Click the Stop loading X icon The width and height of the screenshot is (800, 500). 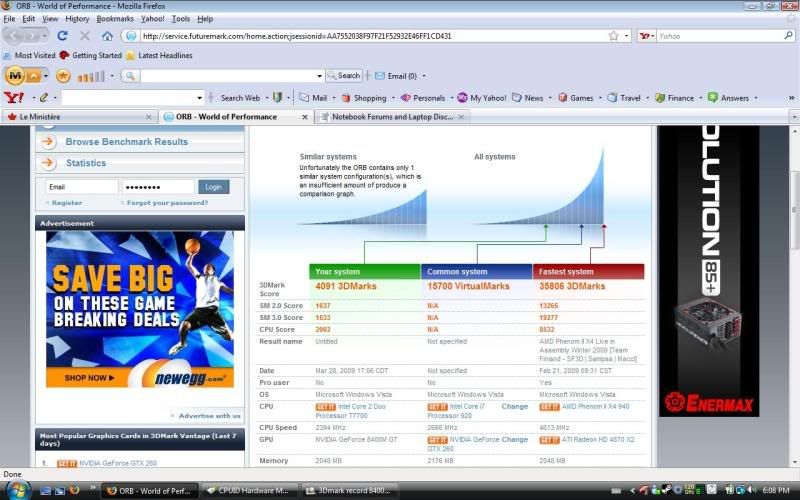pos(85,36)
